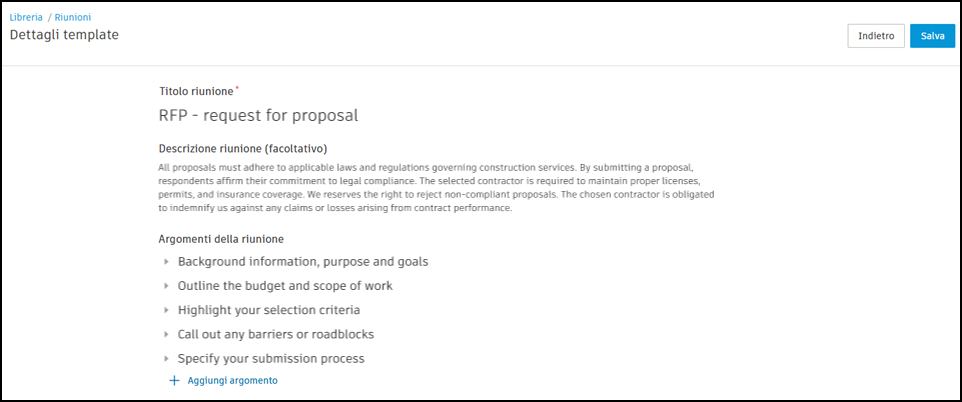Click the plus icon beside Aggiungi argomento
The height and width of the screenshot is (402, 962).
(174, 381)
